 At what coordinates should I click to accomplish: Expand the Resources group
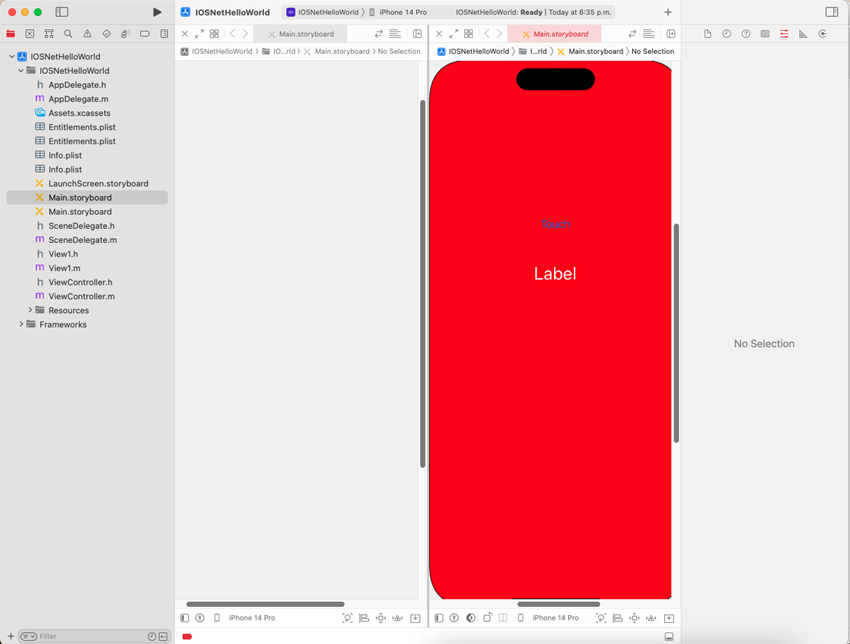(30, 310)
